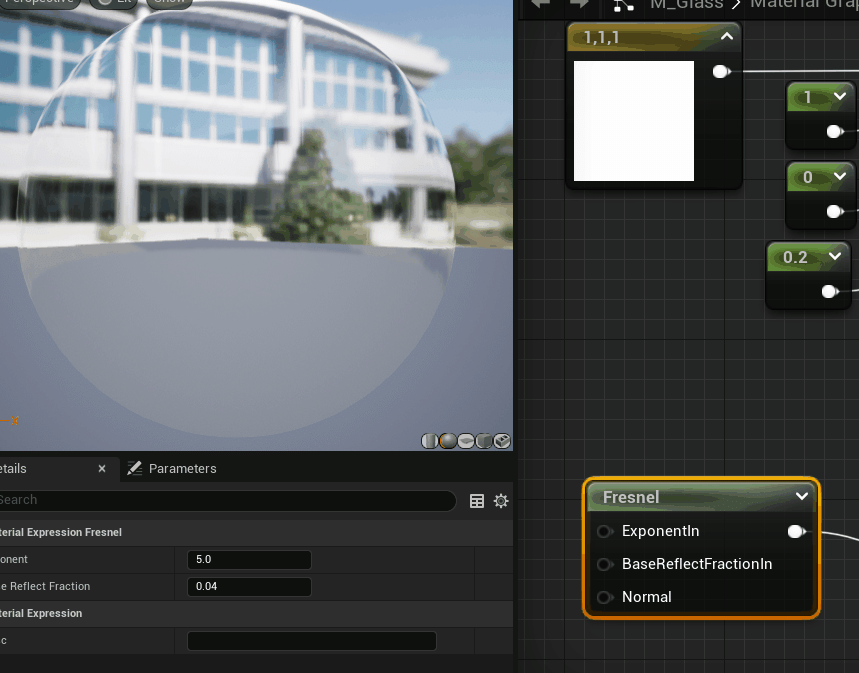Expand the constant 1 node chevron
The width and height of the screenshot is (859, 673).
point(840,96)
